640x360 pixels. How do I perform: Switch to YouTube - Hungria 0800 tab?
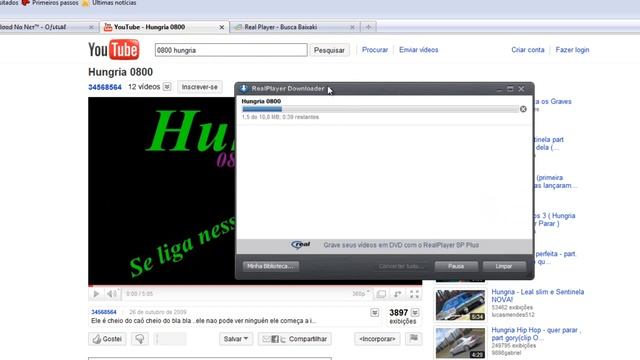(164, 27)
